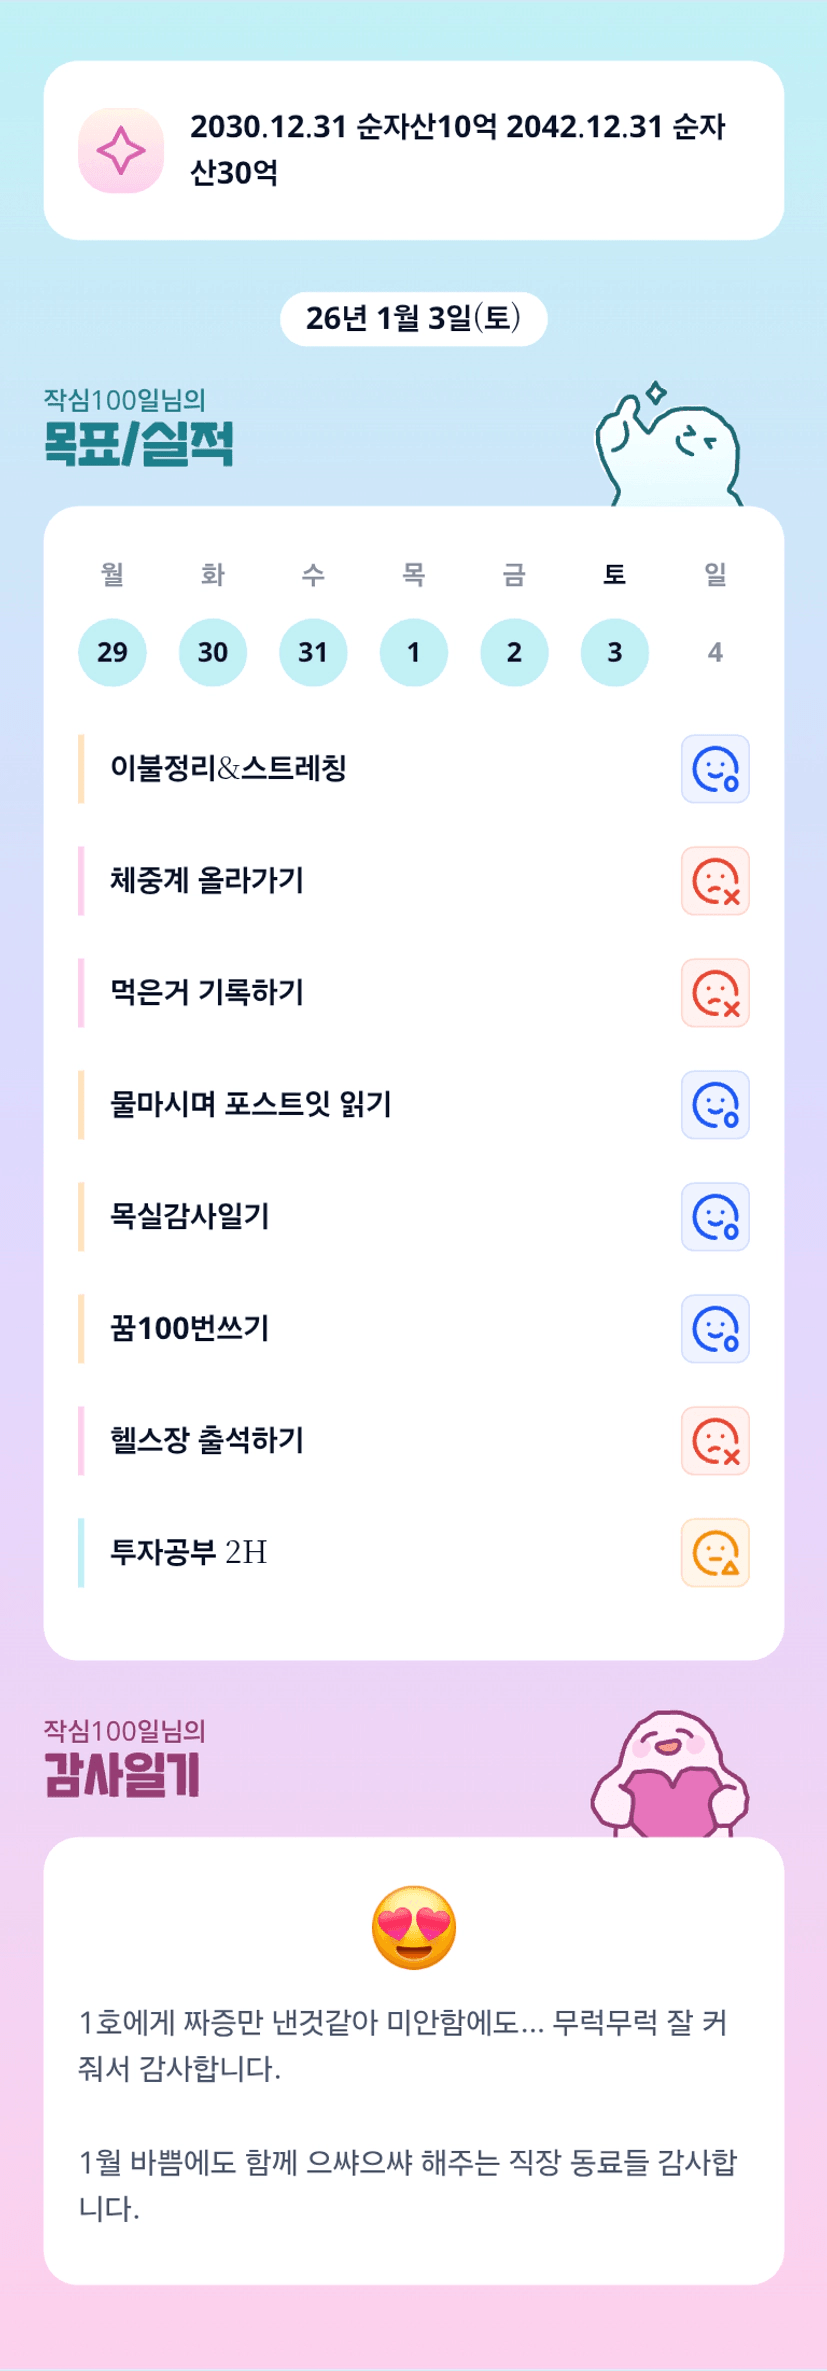The height and width of the screenshot is (2371, 827).
Task: Open the 26년 1월 3일(토) date pill
Action: point(413,319)
